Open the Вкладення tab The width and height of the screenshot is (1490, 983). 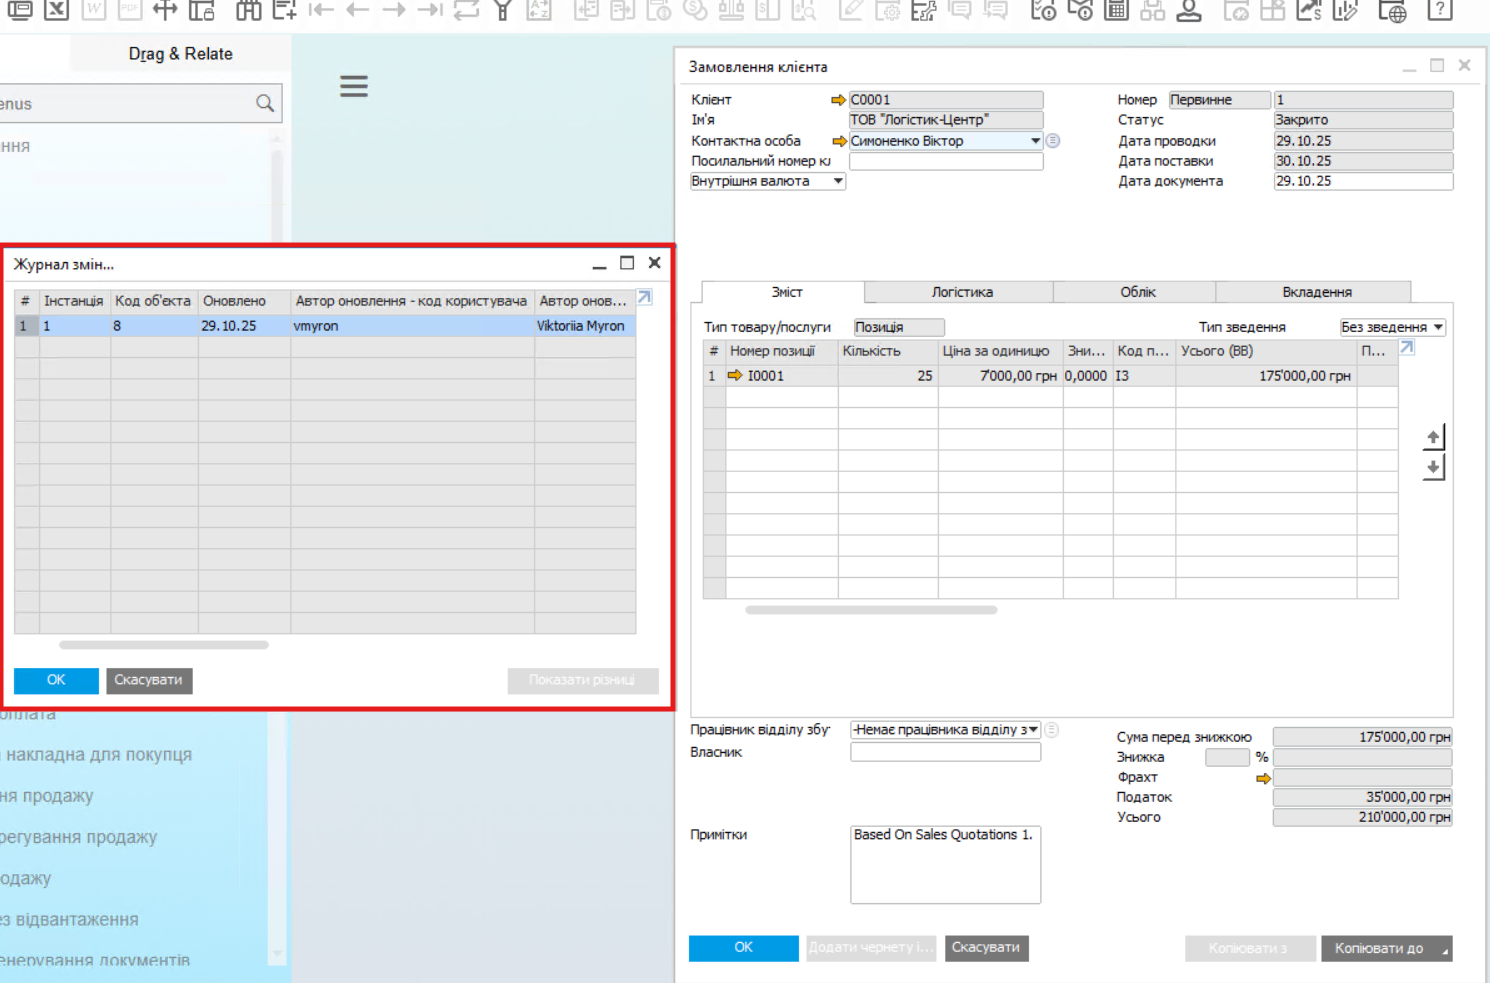pyautogui.click(x=1316, y=292)
